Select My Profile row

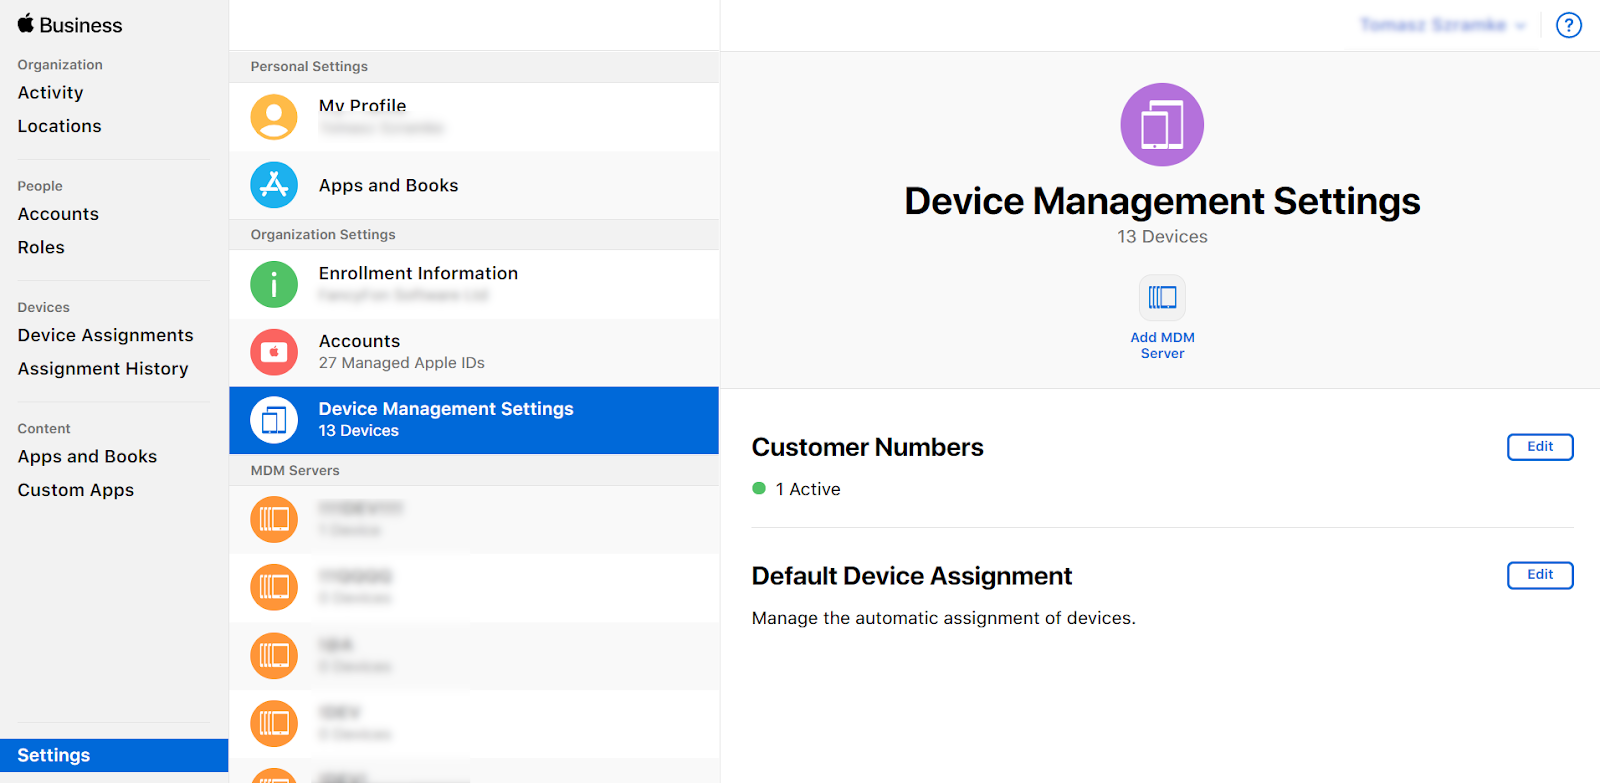(474, 117)
